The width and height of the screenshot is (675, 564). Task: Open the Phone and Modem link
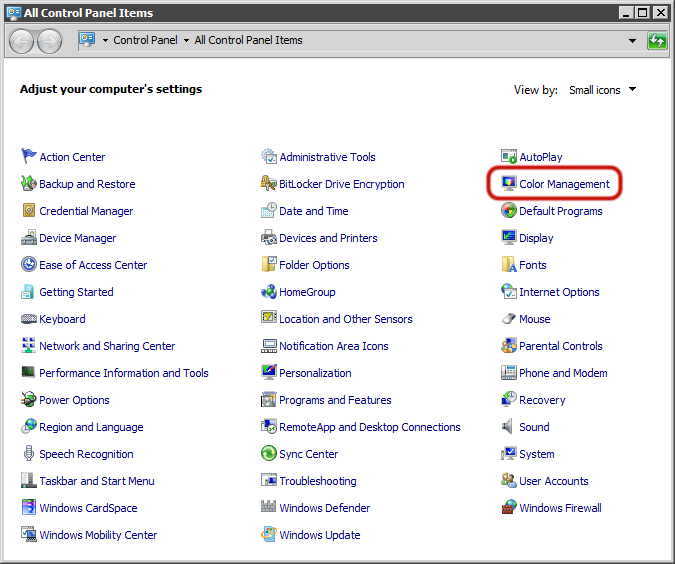pyautogui.click(x=563, y=373)
